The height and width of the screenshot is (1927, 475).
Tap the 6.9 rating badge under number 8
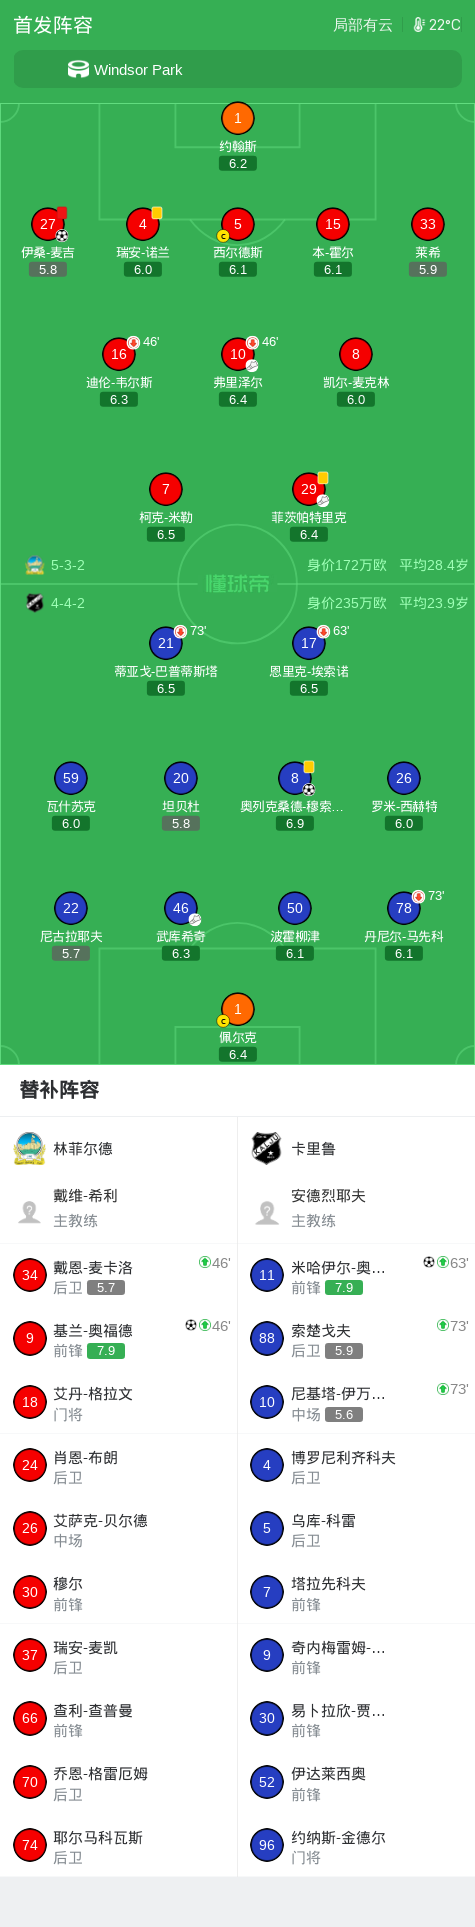point(295,824)
